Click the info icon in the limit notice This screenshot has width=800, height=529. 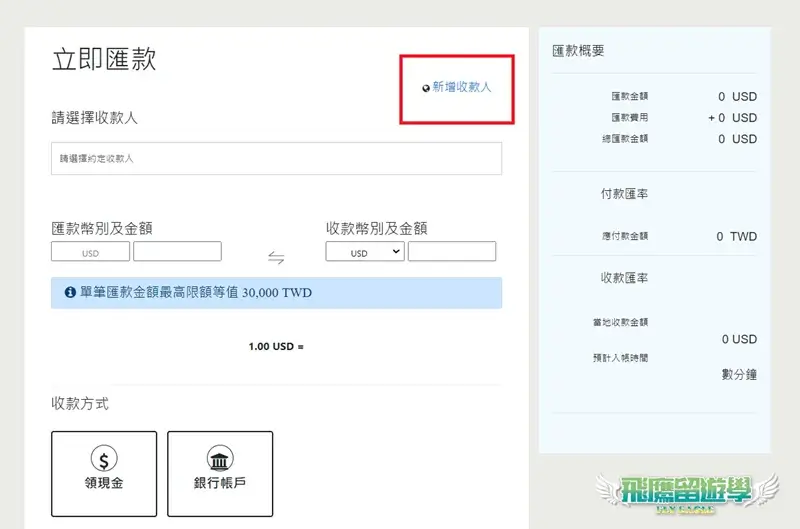(70, 292)
